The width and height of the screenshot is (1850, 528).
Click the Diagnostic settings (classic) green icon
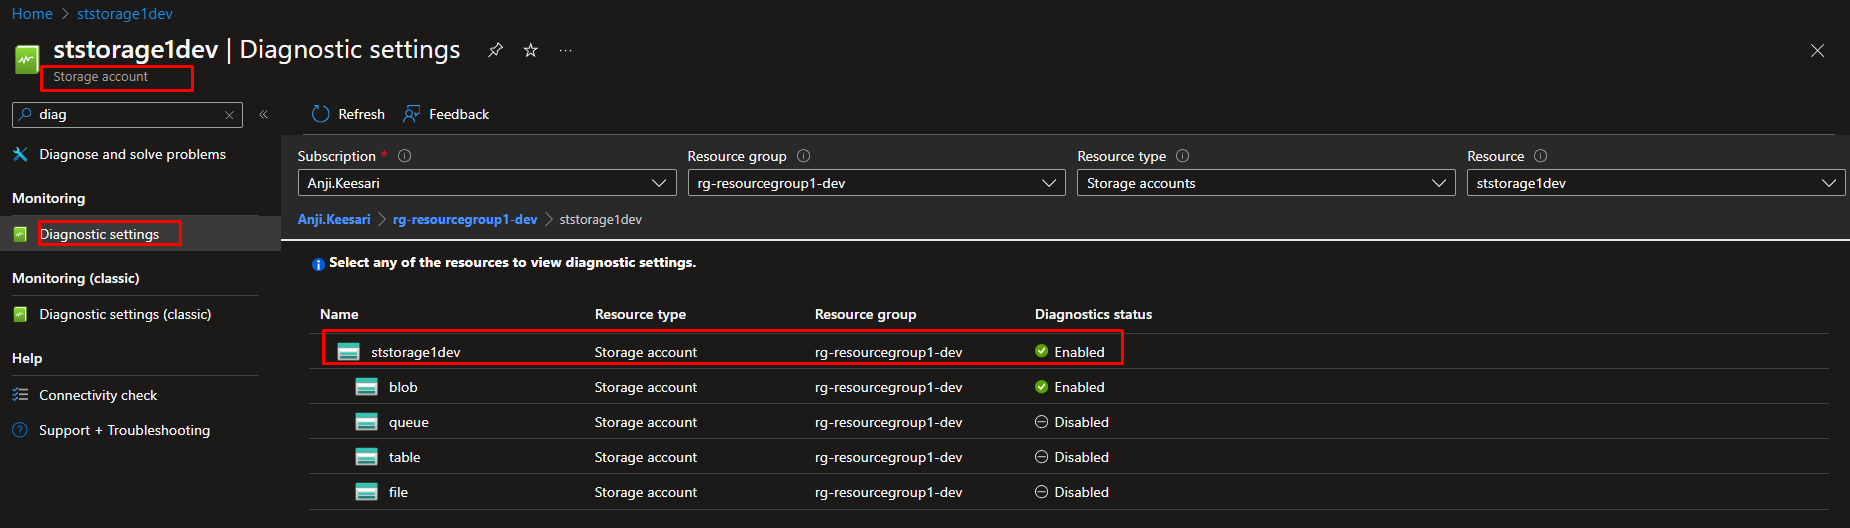point(20,314)
